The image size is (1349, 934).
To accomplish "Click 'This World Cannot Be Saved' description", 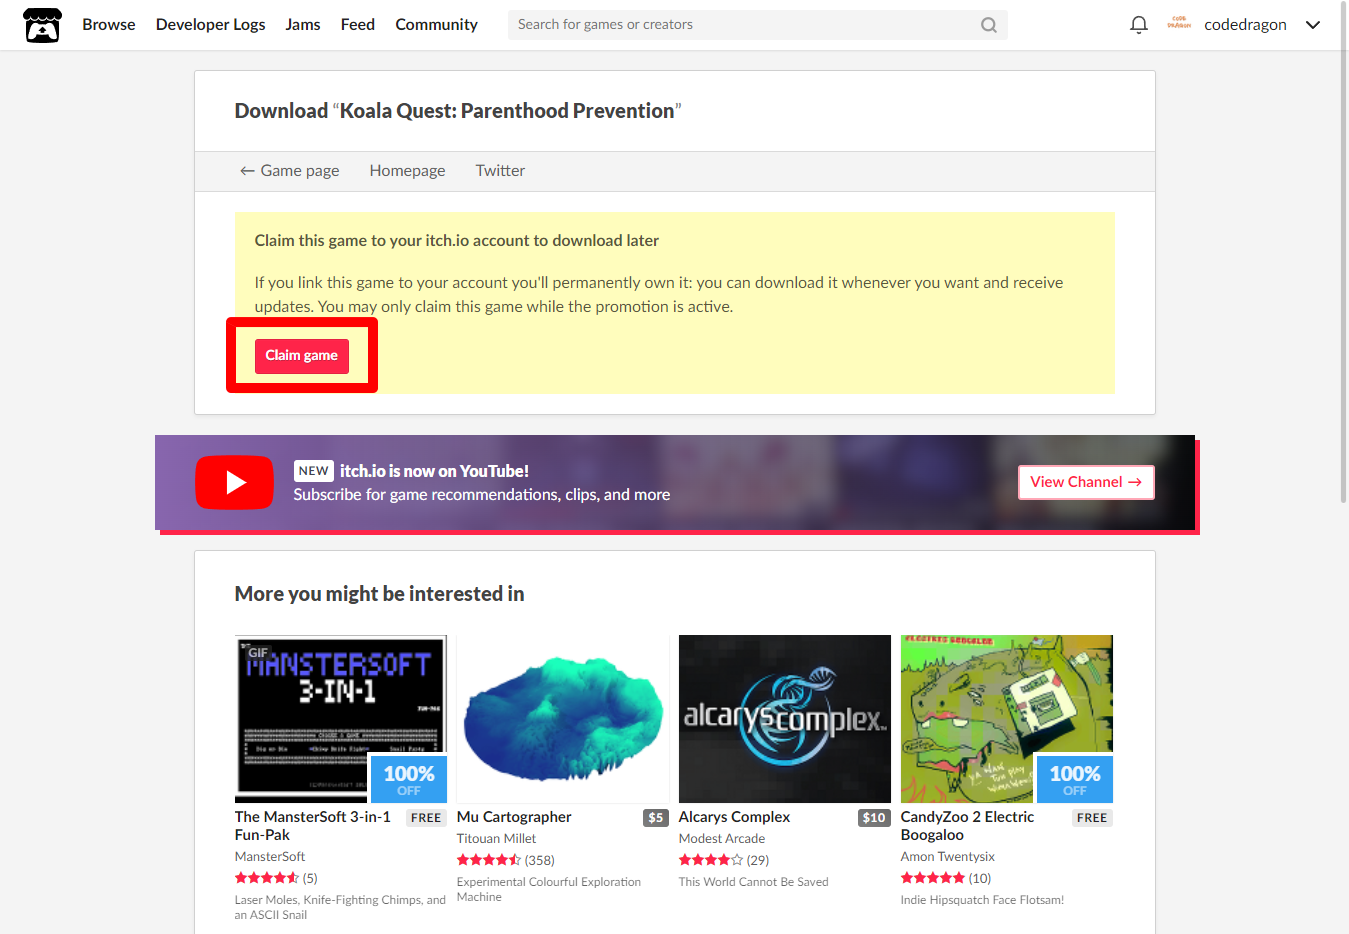I will pos(753,882).
